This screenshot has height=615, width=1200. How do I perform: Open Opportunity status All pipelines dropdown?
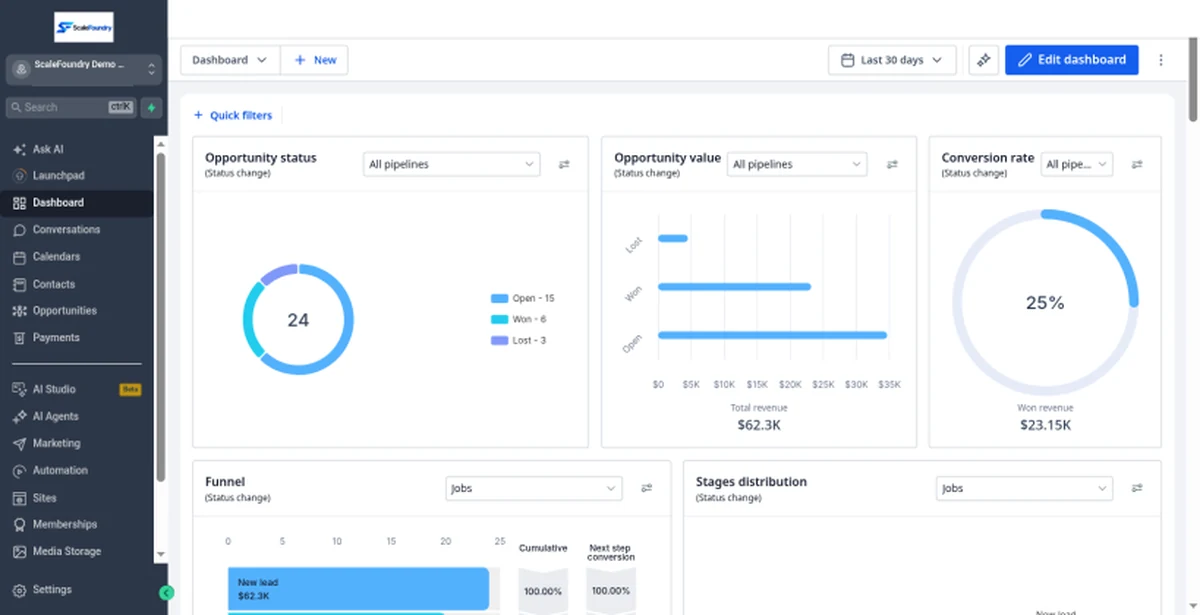click(x=451, y=164)
